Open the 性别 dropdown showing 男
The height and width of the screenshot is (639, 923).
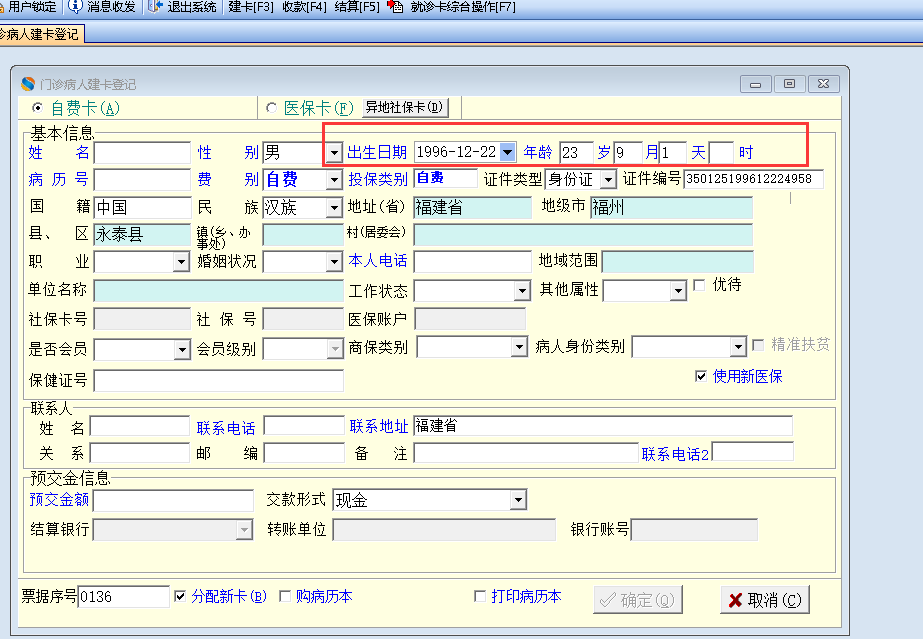[x=334, y=153]
